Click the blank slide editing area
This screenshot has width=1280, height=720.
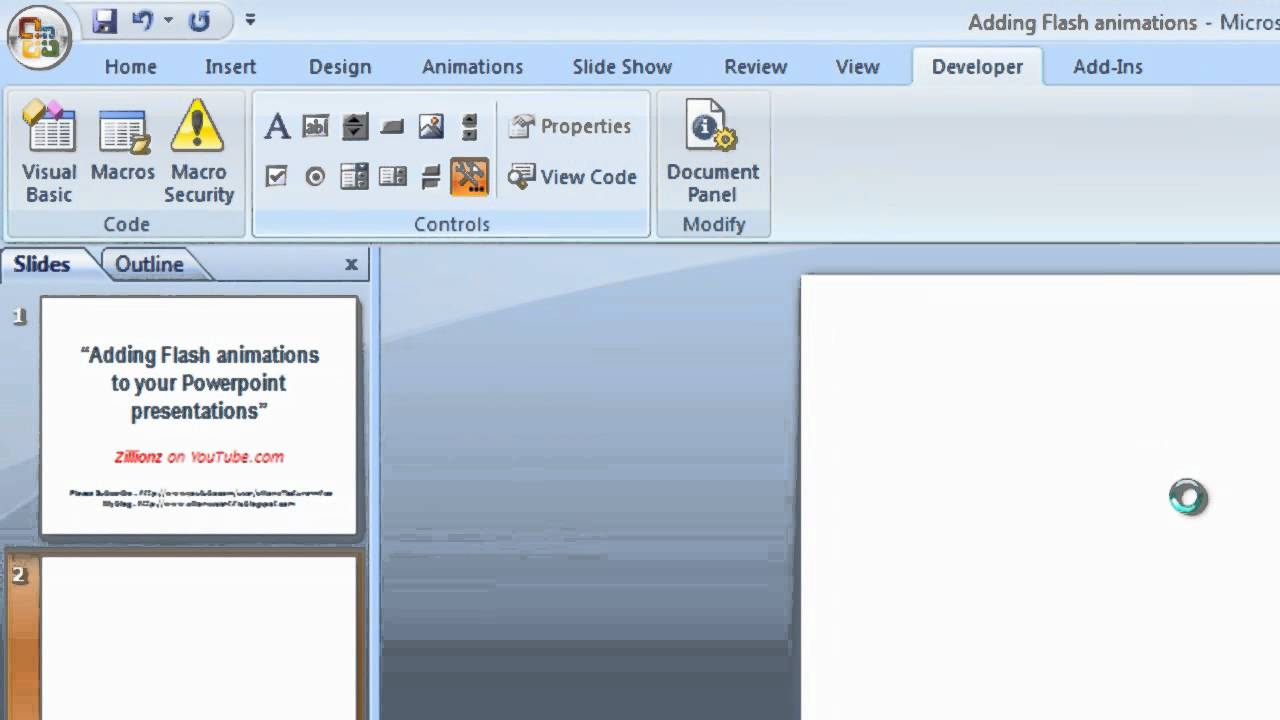click(x=1040, y=498)
